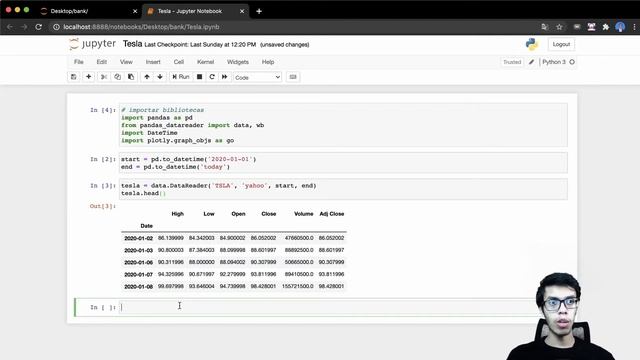Click the start/end datetime code cell In [2]
Viewport: 640px width, 360px height.
(343, 163)
